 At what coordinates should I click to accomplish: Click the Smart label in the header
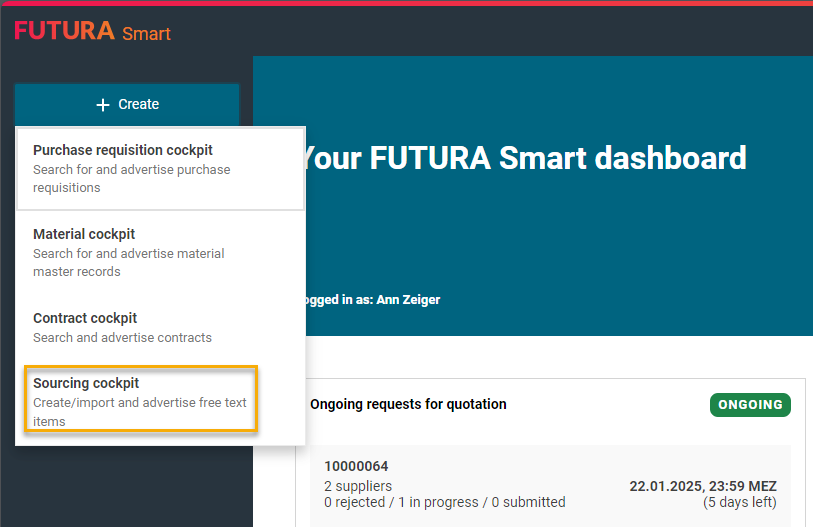click(146, 34)
